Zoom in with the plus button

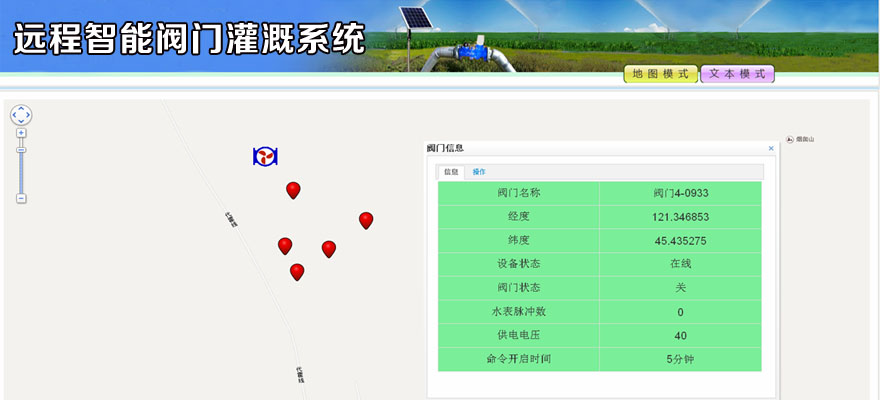coord(21,133)
